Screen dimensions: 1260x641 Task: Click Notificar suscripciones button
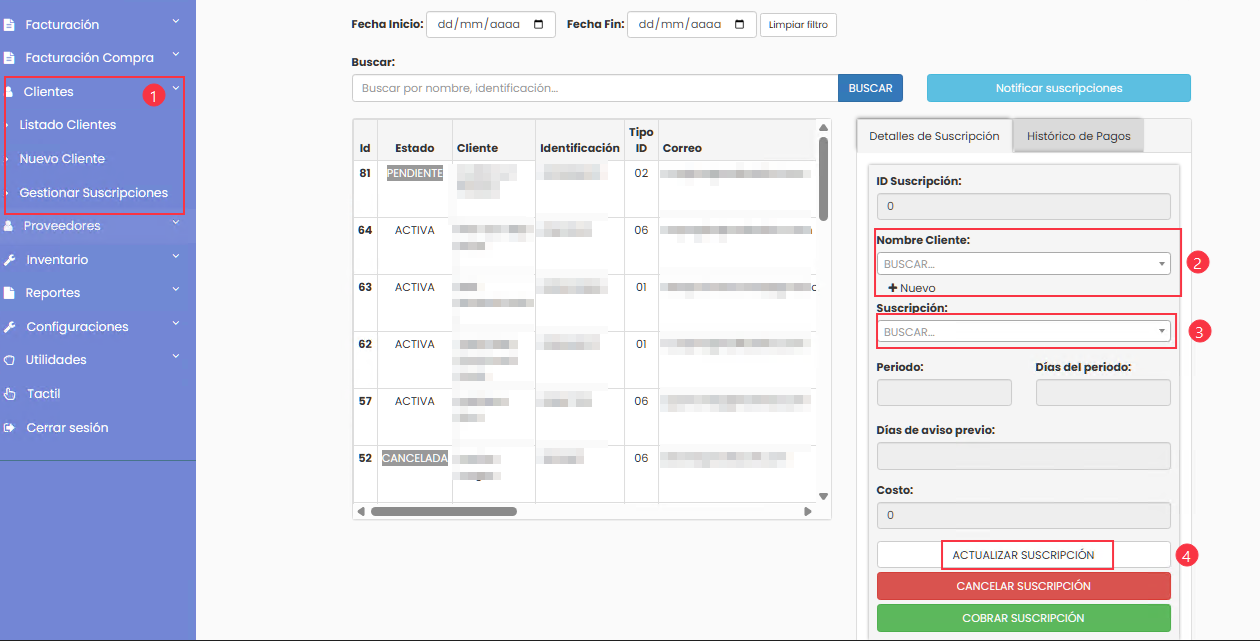pos(1059,88)
